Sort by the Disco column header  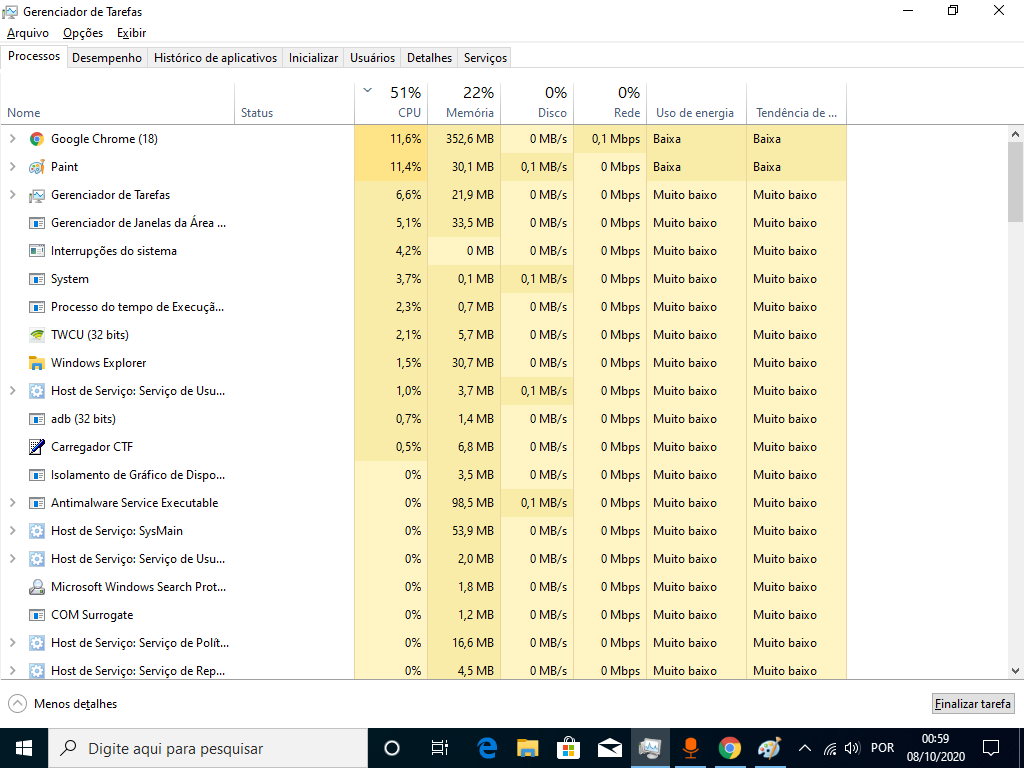pos(537,103)
